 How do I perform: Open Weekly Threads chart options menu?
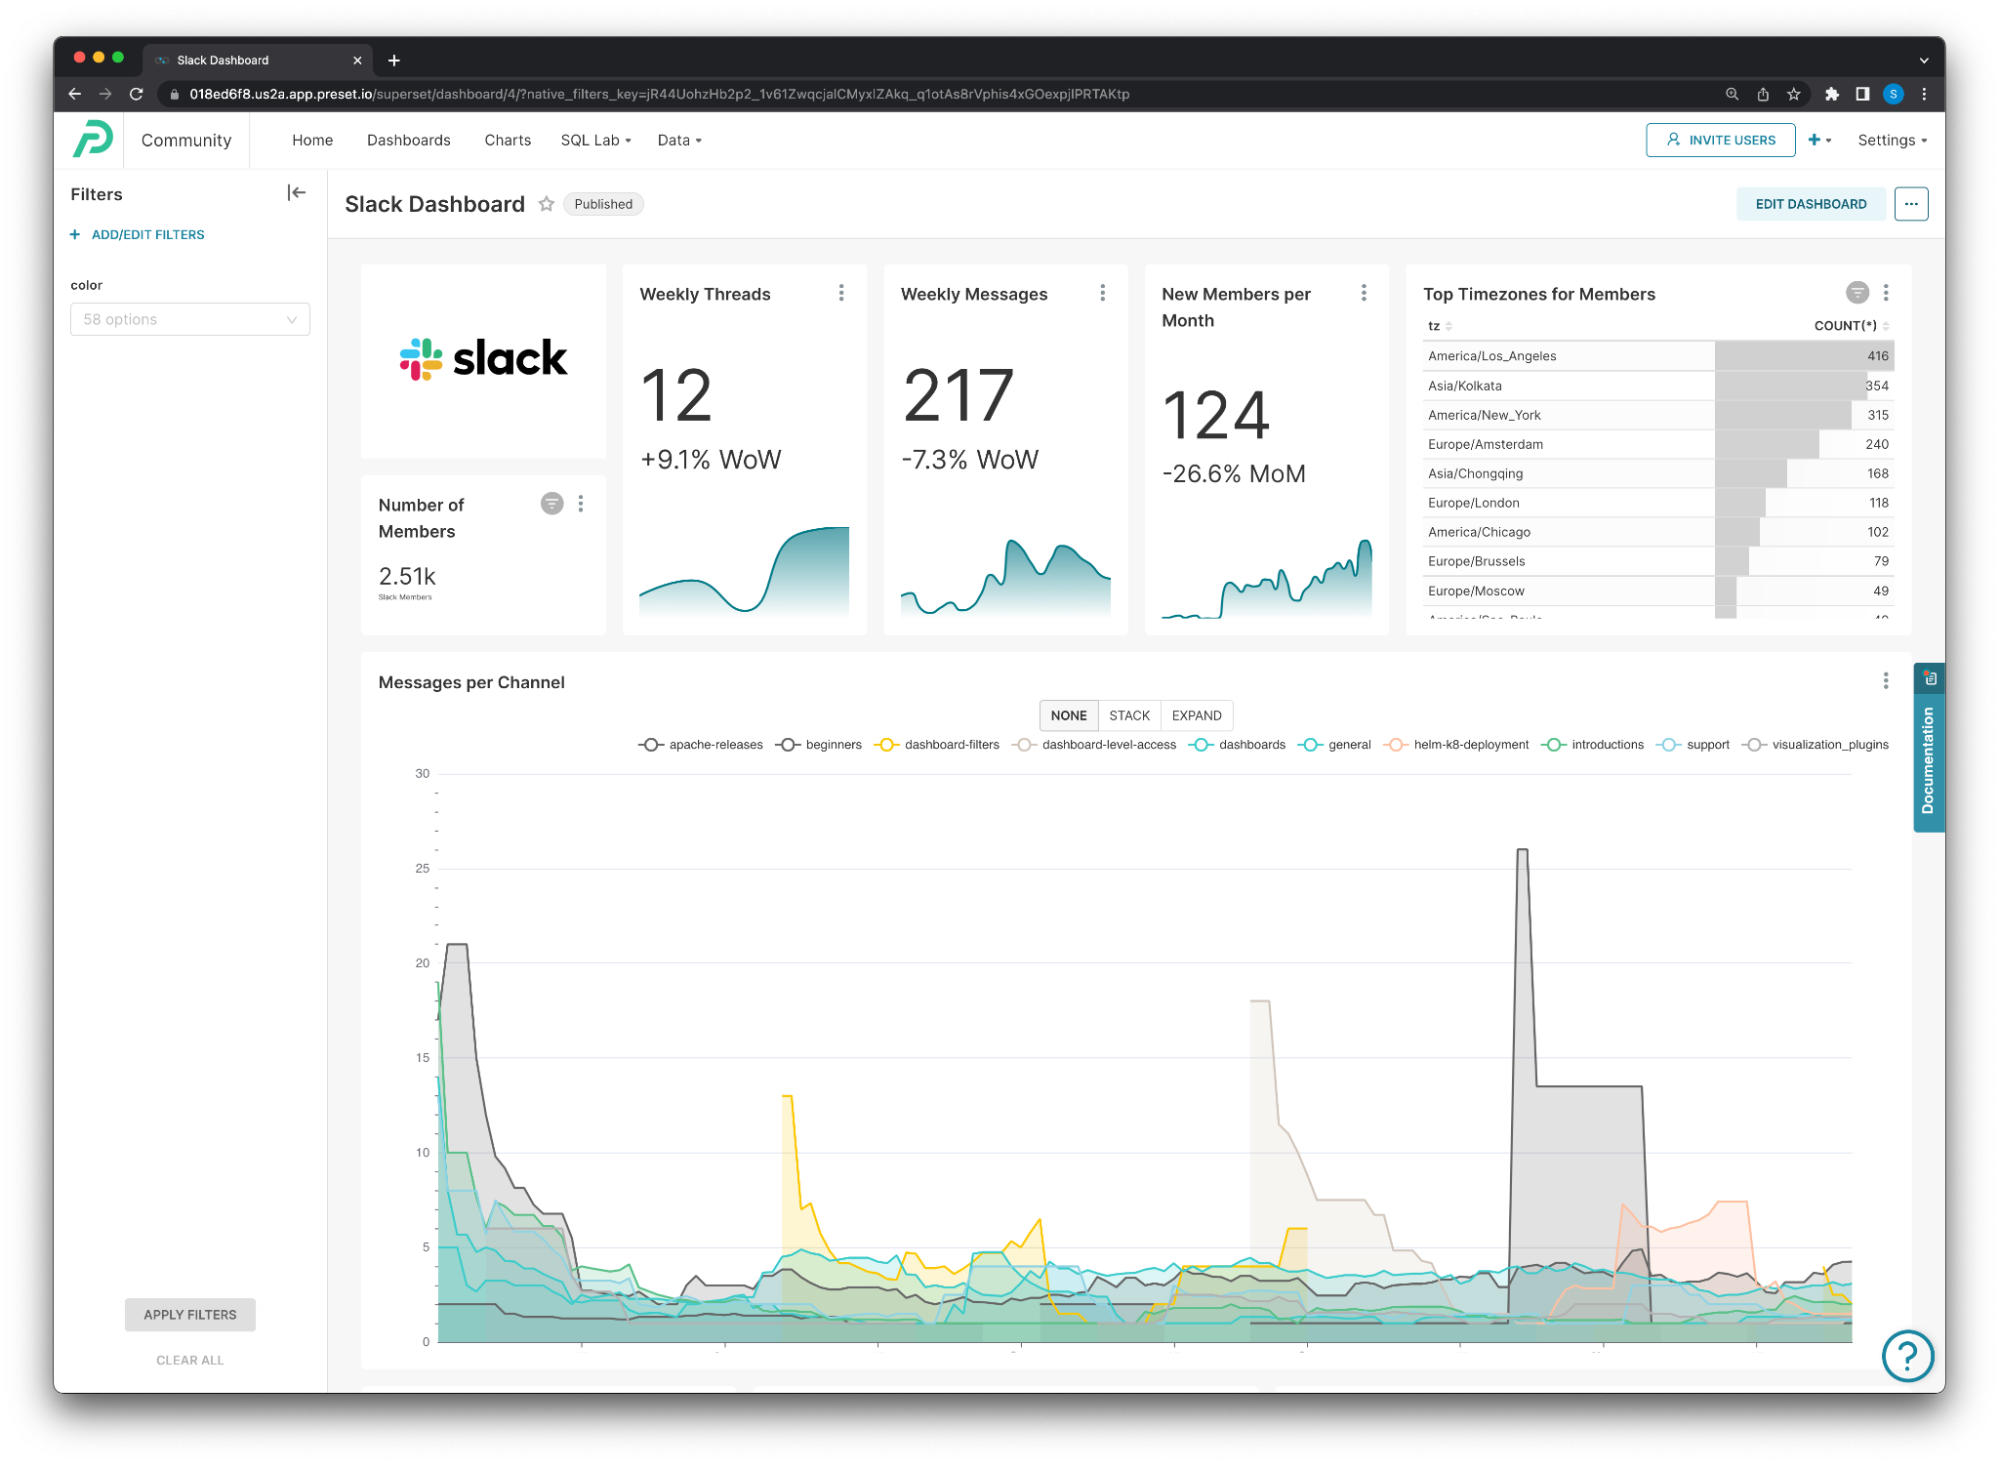pos(841,293)
